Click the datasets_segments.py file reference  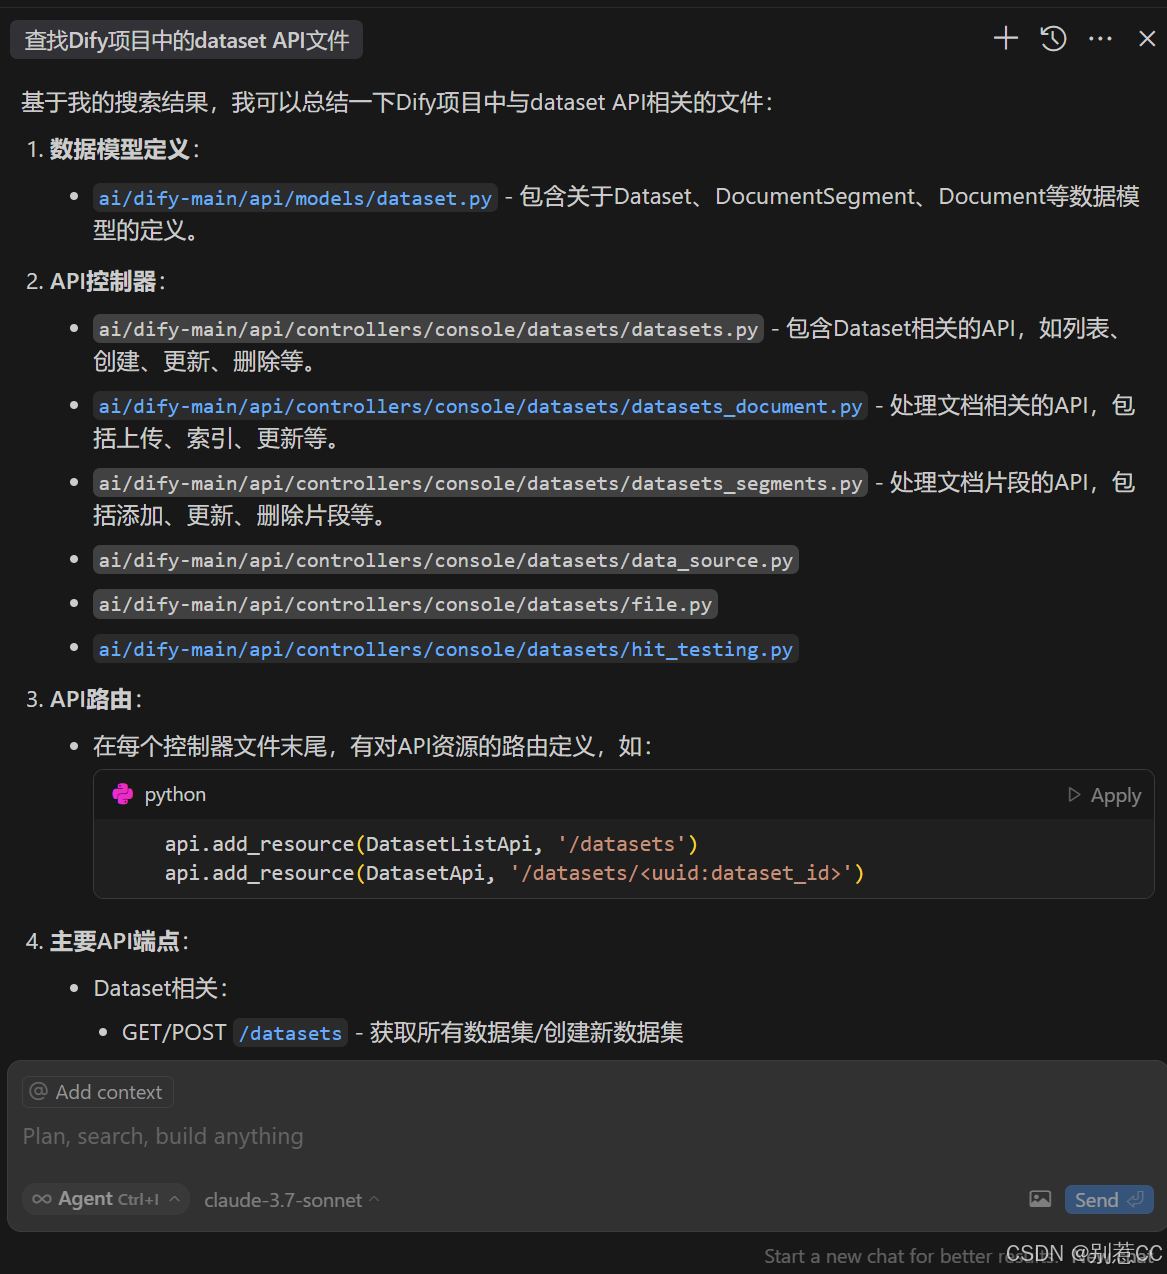click(x=480, y=483)
